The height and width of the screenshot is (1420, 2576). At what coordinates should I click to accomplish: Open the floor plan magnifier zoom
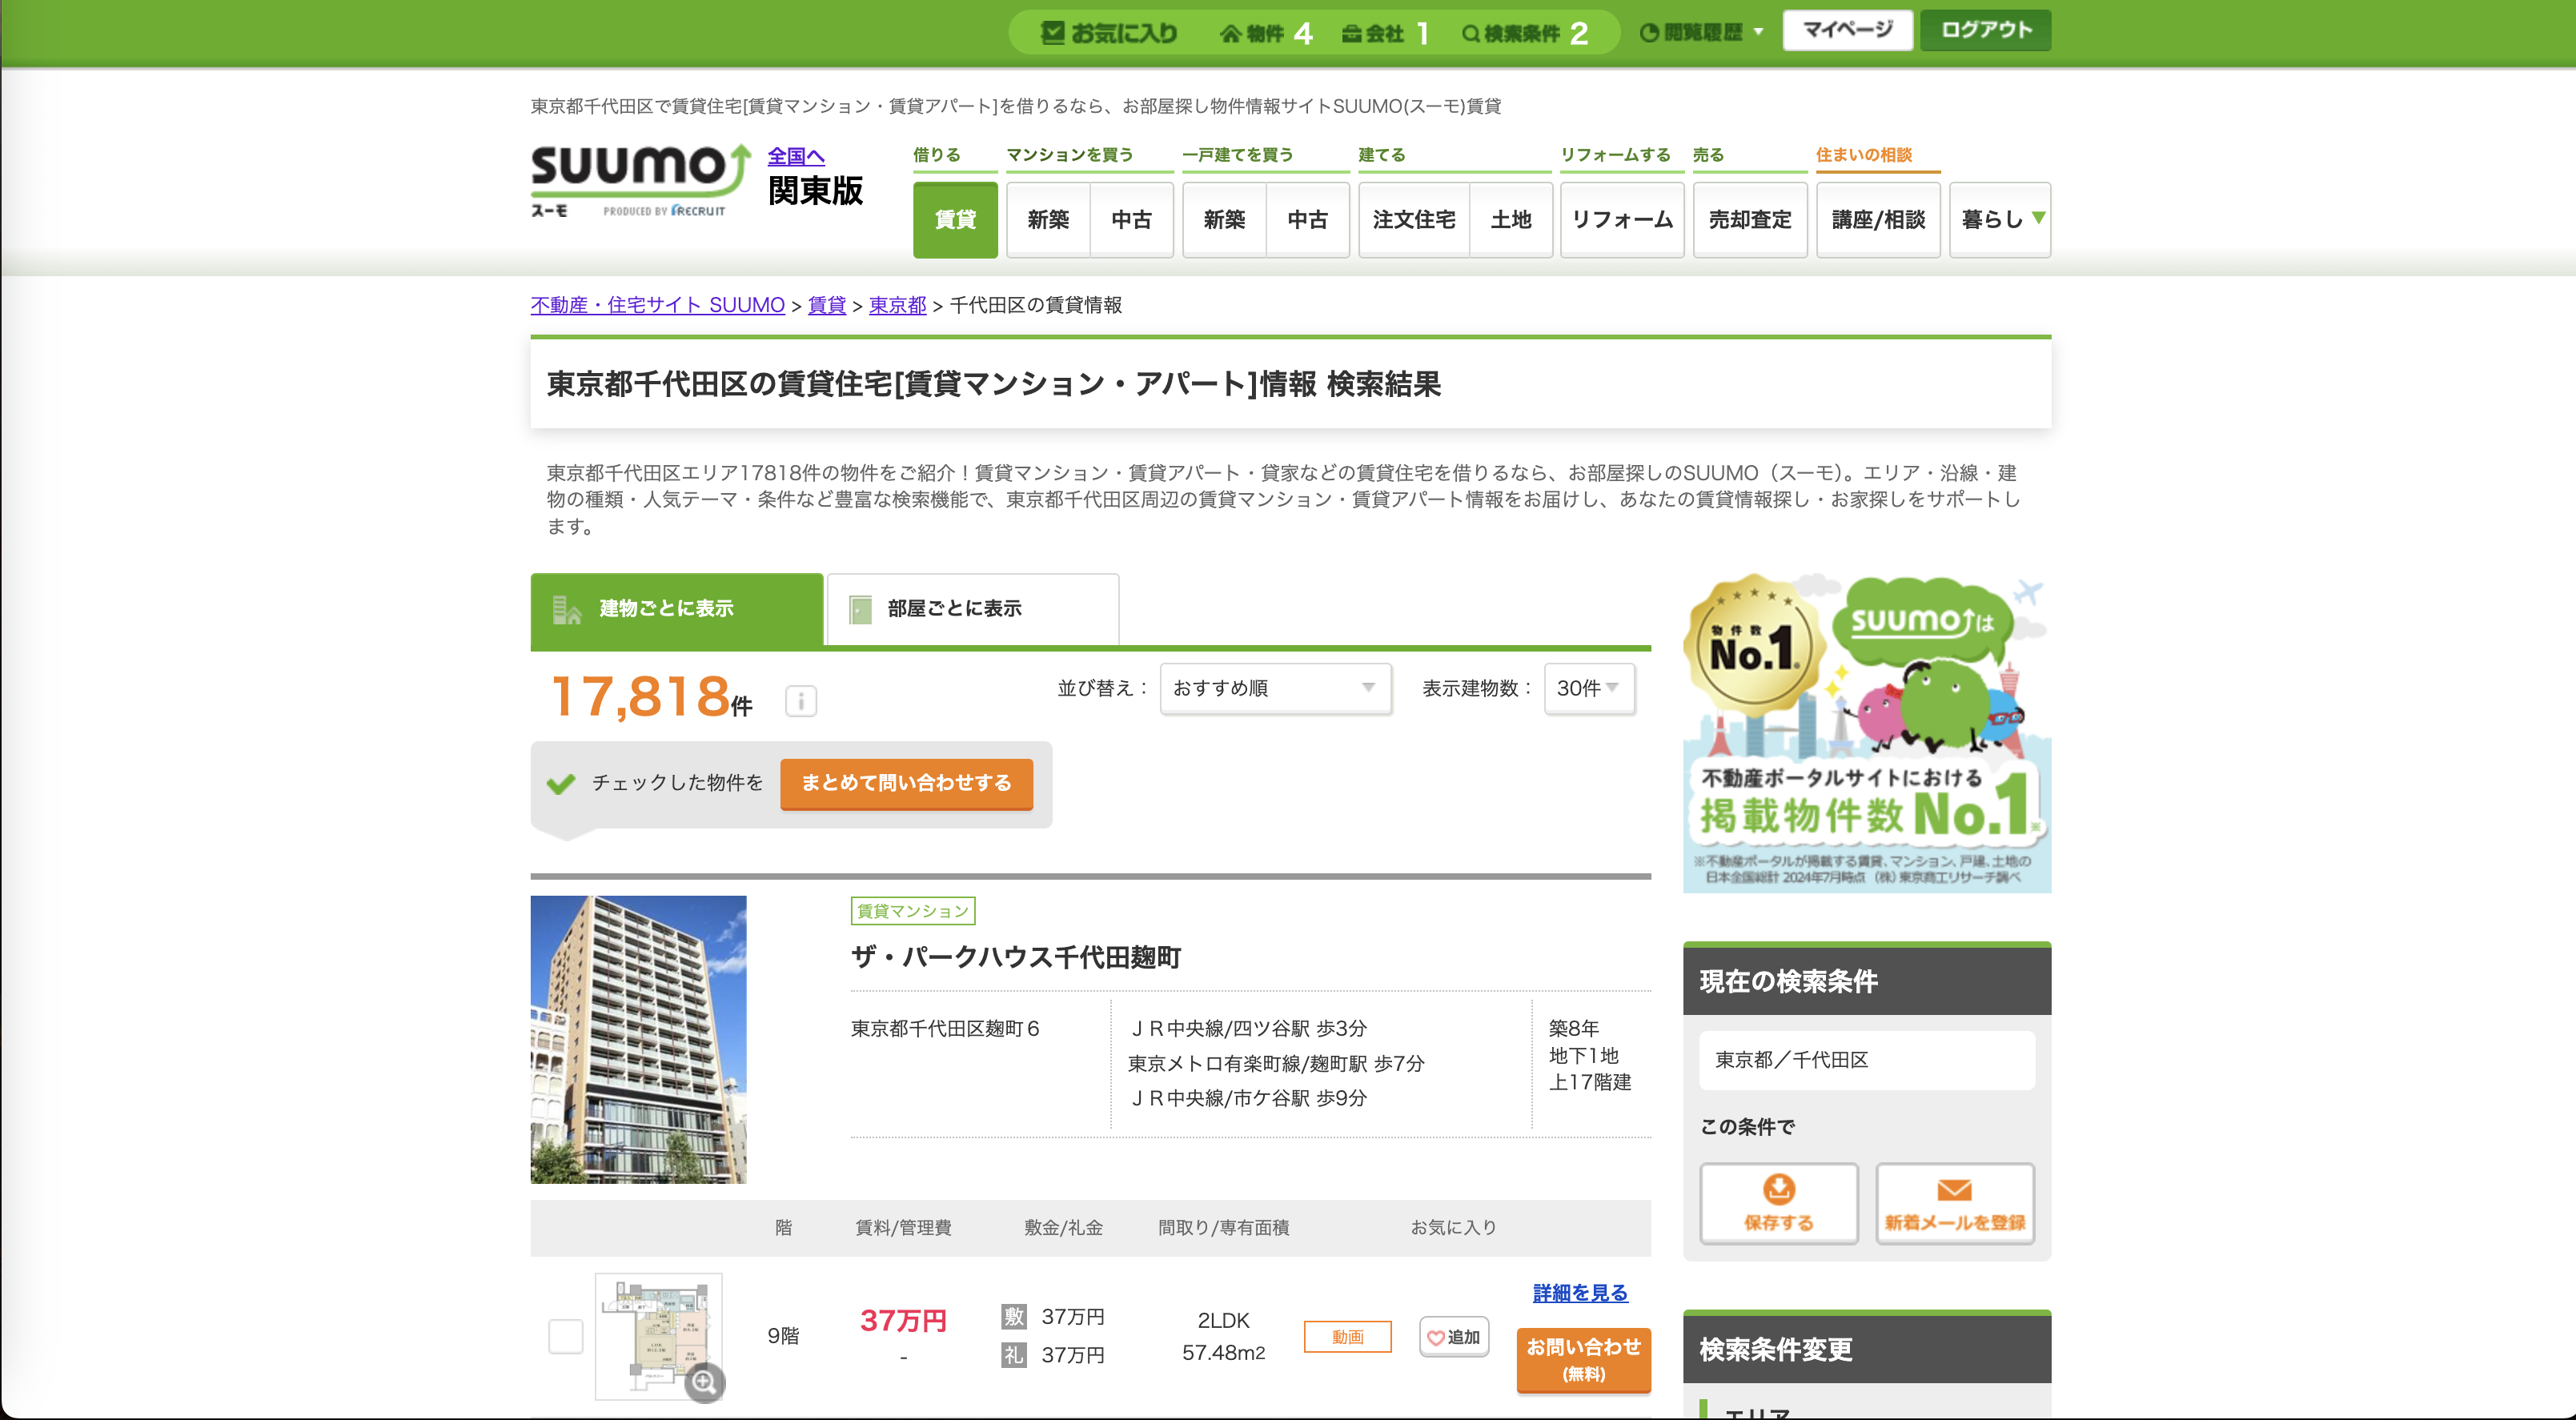707,1385
